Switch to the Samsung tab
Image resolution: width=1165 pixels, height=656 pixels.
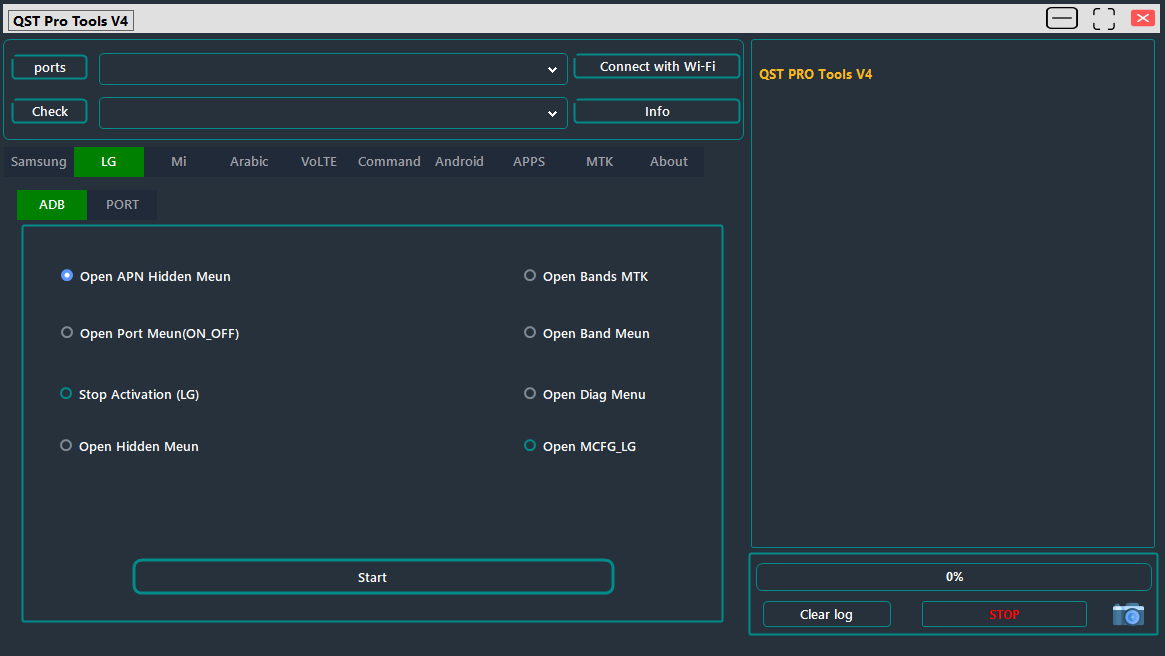[x=38, y=161]
